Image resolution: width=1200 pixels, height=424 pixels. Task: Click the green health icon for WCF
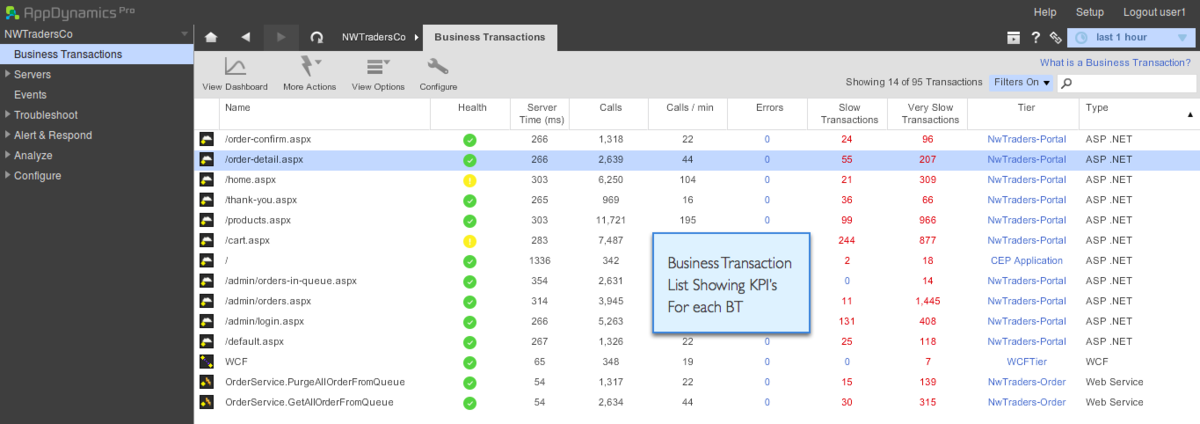coord(470,362)
